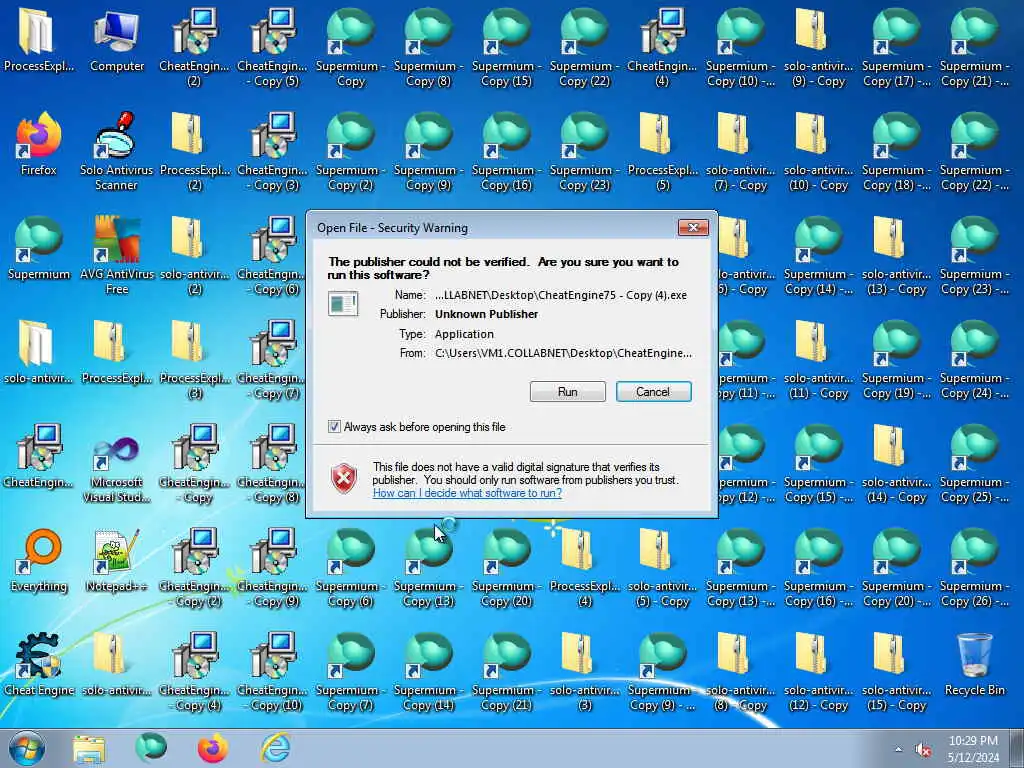The height and width of the screenshot is (768, 1024).
Task: Click the Unknown Publisher text
Action: coord(487,314)
